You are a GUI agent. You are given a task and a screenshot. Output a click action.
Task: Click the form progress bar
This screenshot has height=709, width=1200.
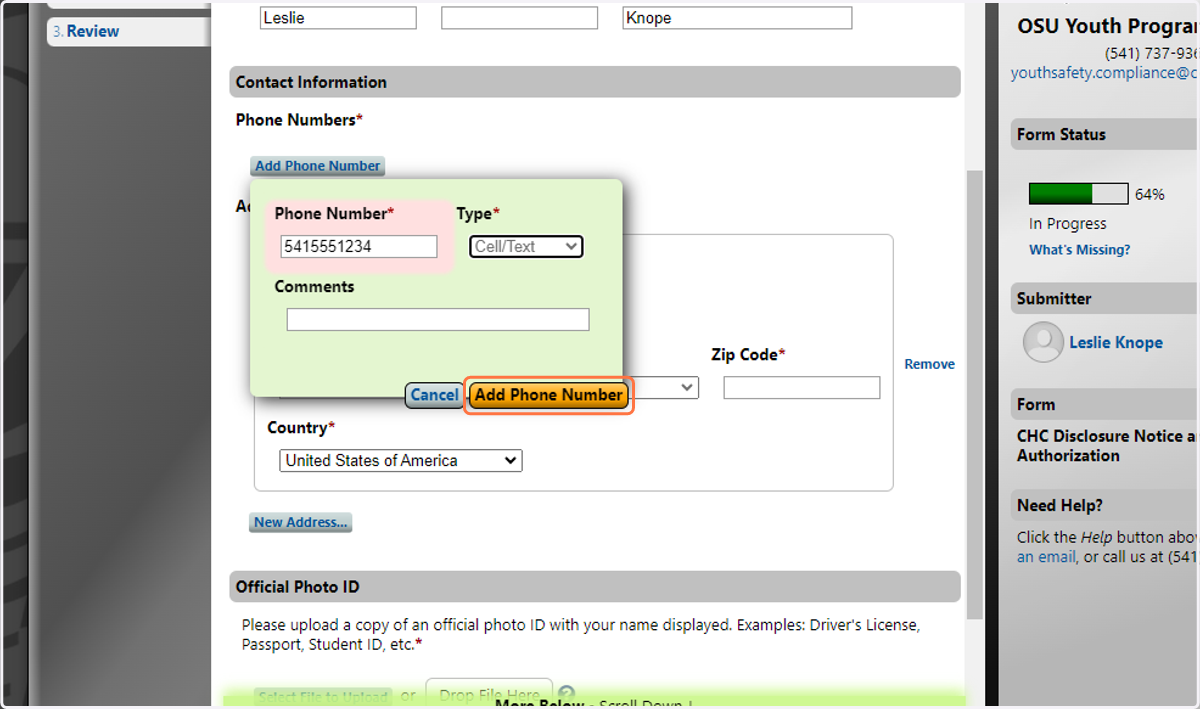click(x=1078, y=194)
